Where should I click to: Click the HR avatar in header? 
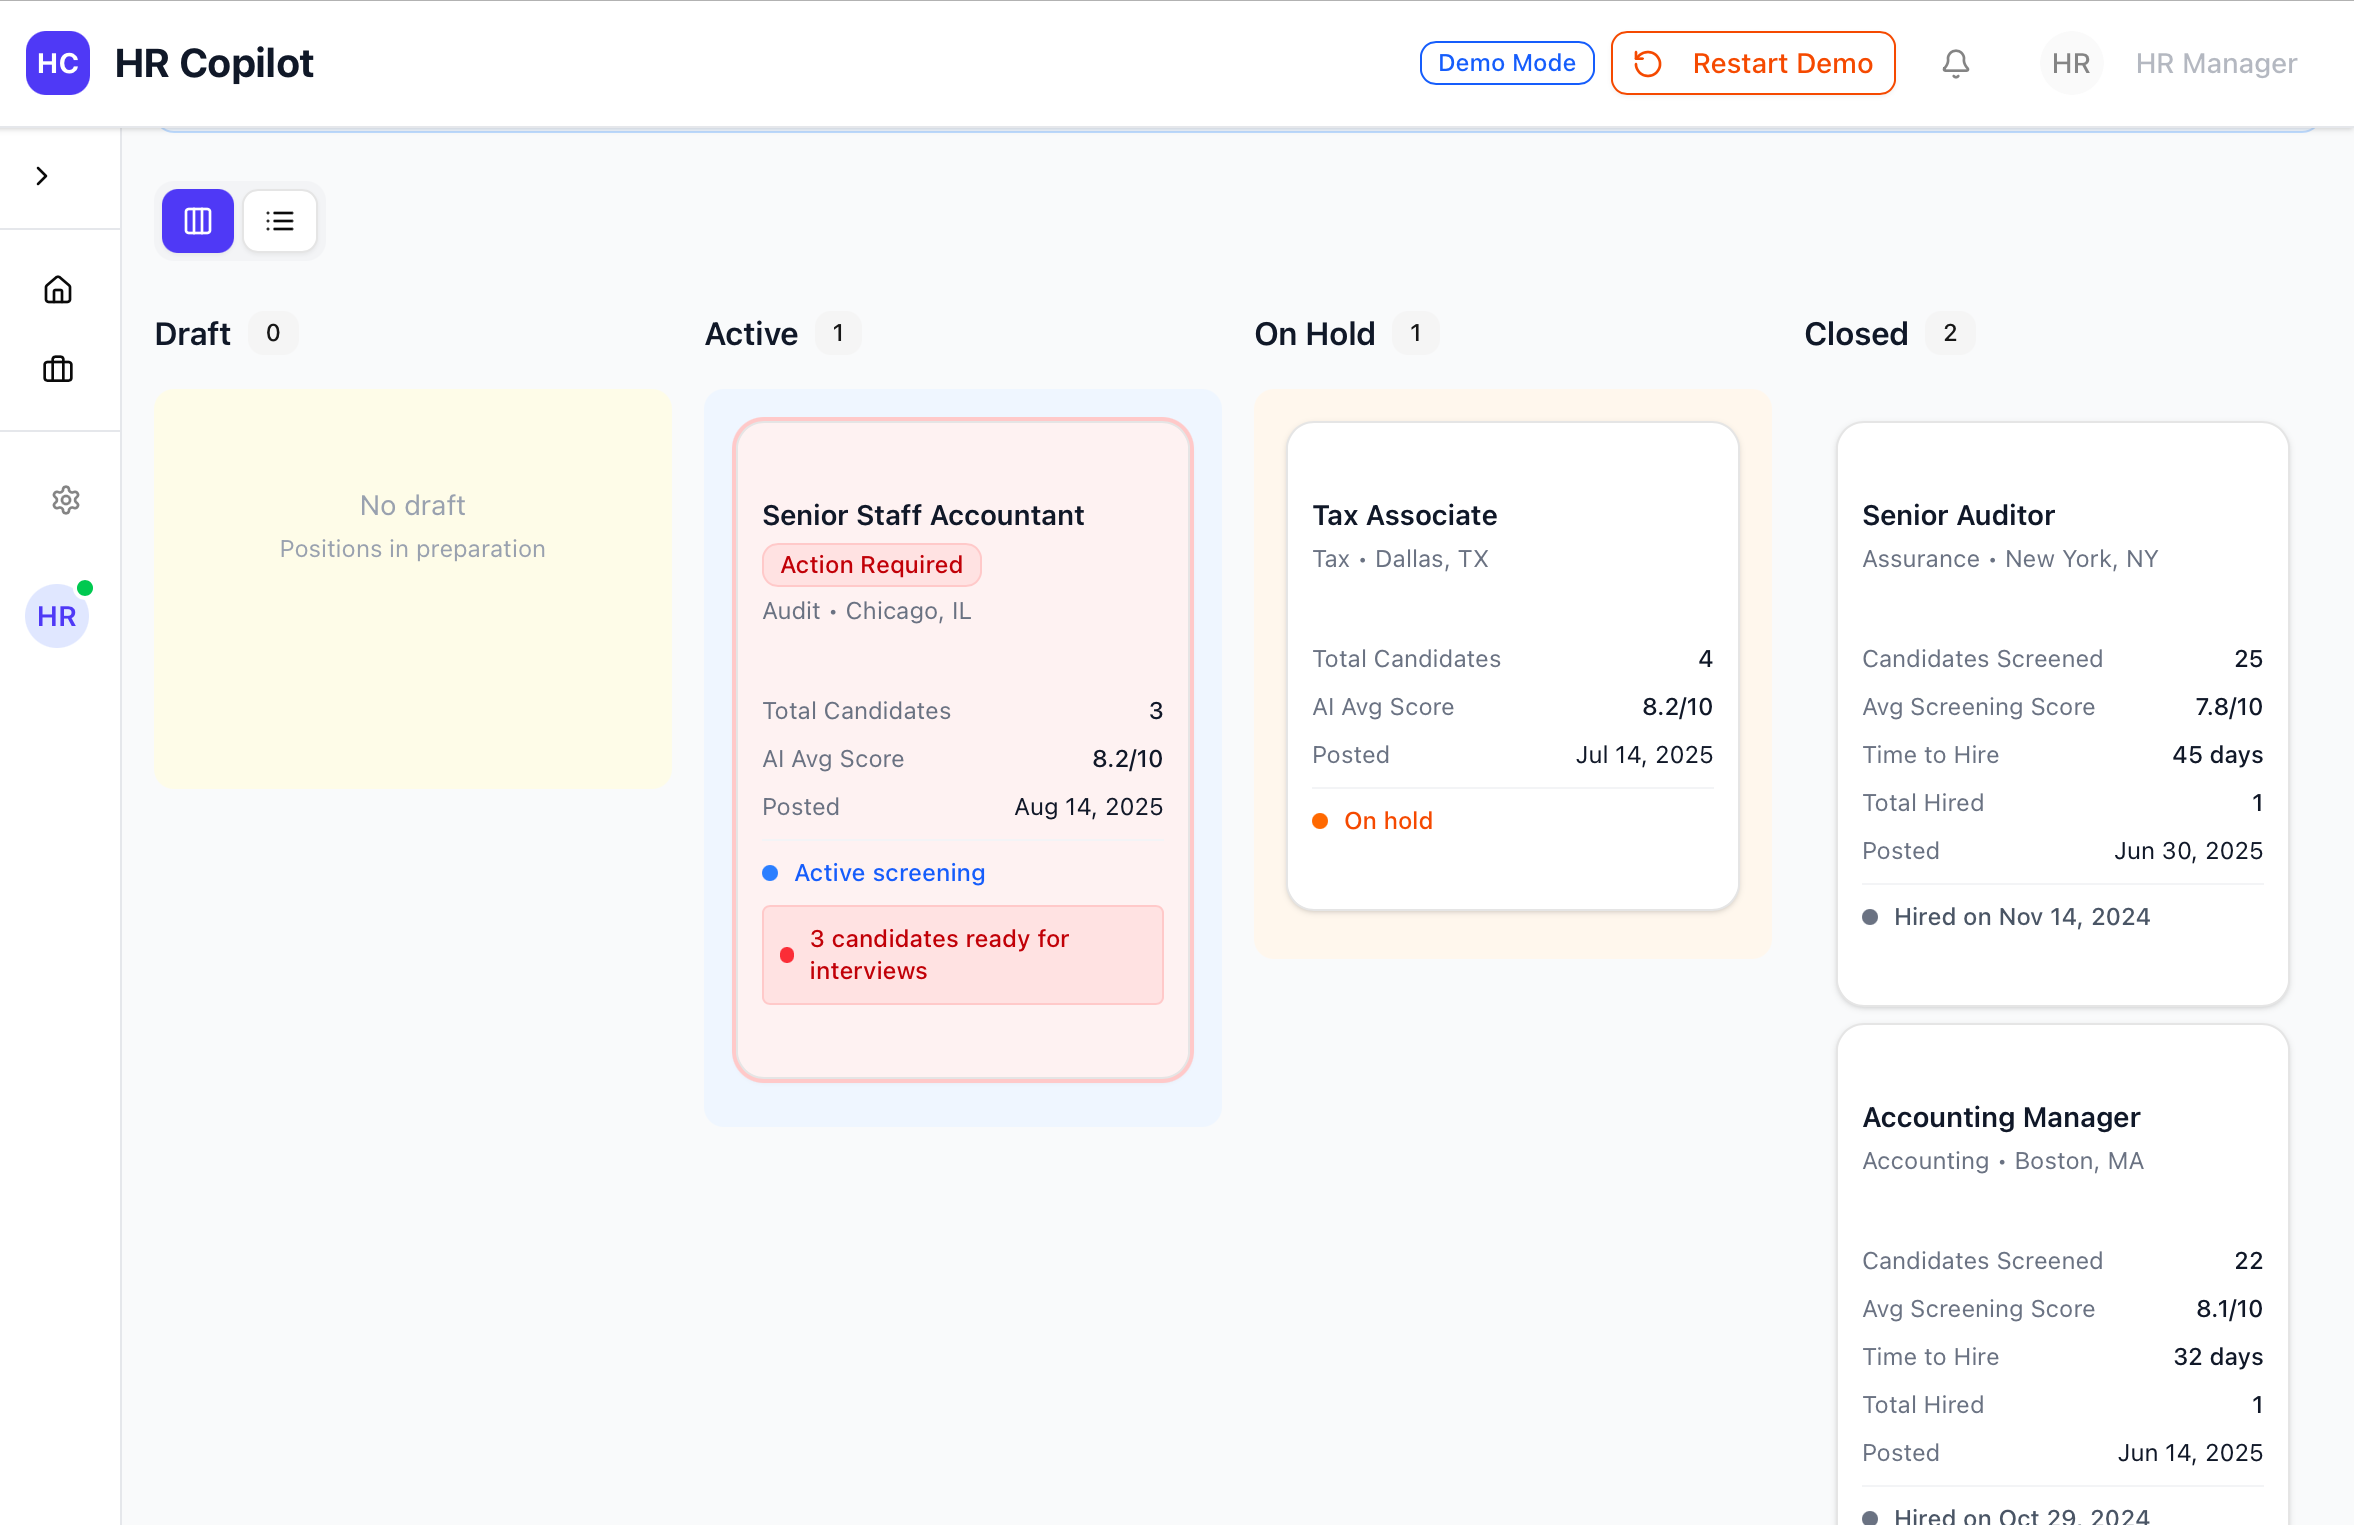2070,63
